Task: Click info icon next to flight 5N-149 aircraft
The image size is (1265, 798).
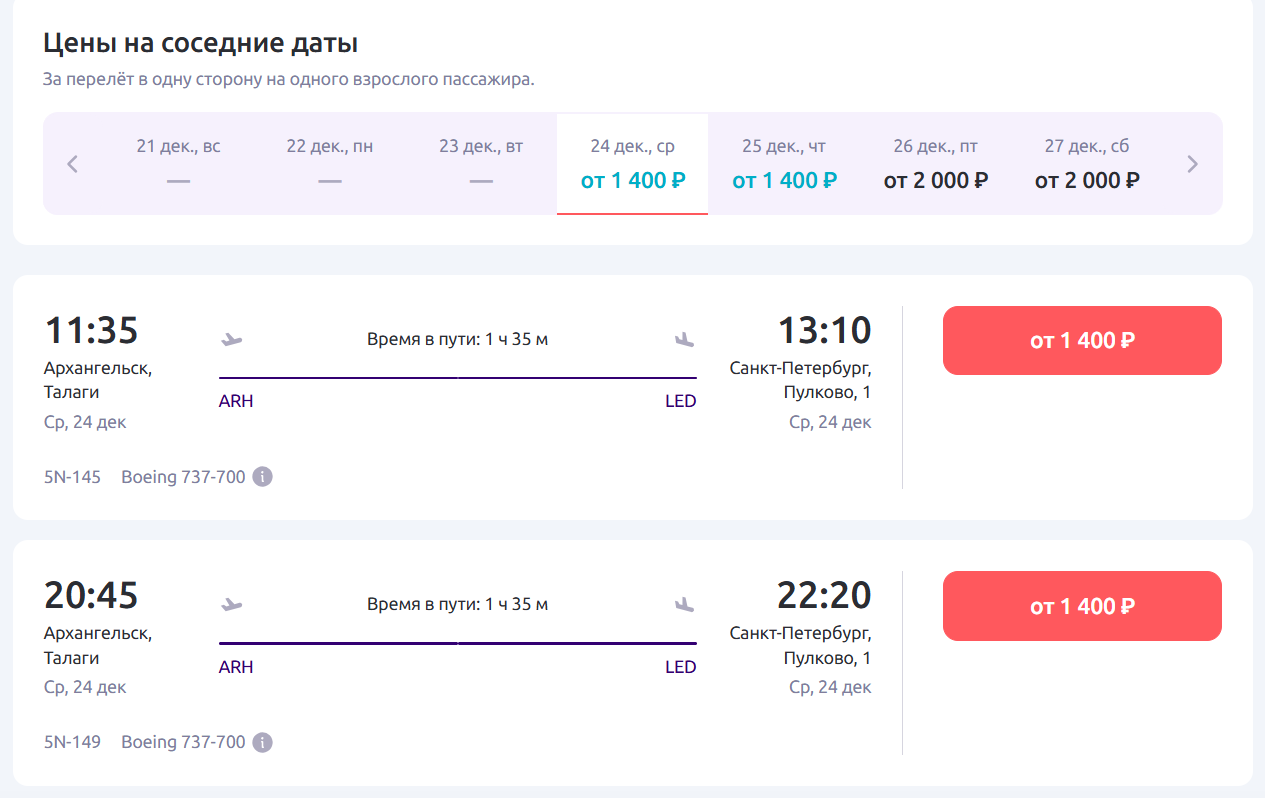Action: [x=262, y=743]
